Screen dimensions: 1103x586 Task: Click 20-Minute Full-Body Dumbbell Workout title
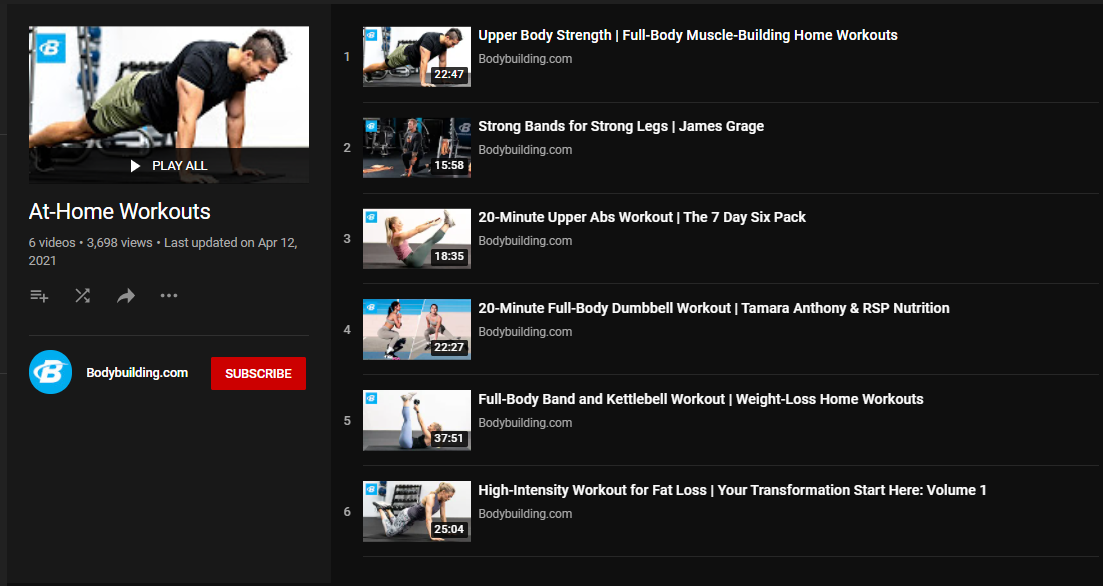(714, 308)
